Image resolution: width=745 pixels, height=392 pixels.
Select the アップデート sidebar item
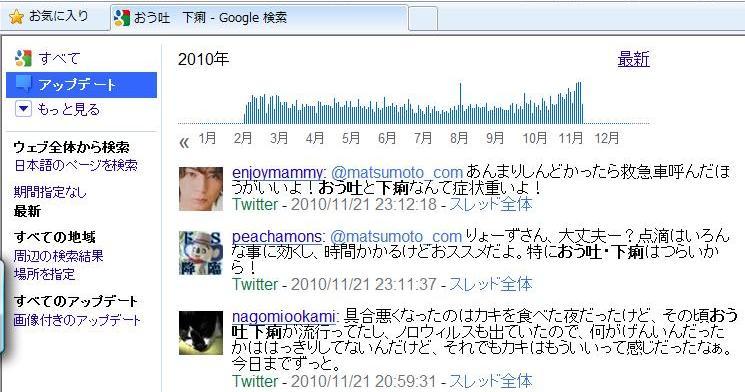[81, 85]
